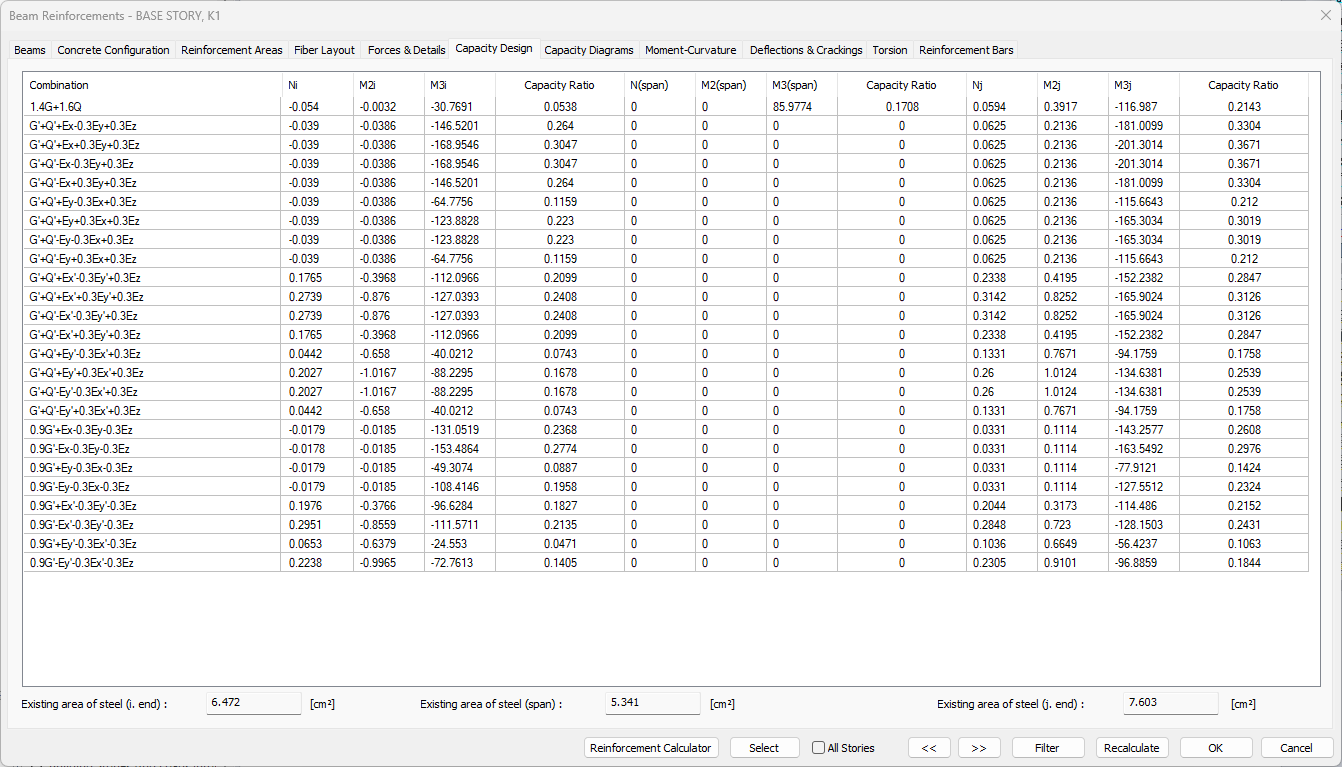Confirm with the OK button

point(1215,748)
